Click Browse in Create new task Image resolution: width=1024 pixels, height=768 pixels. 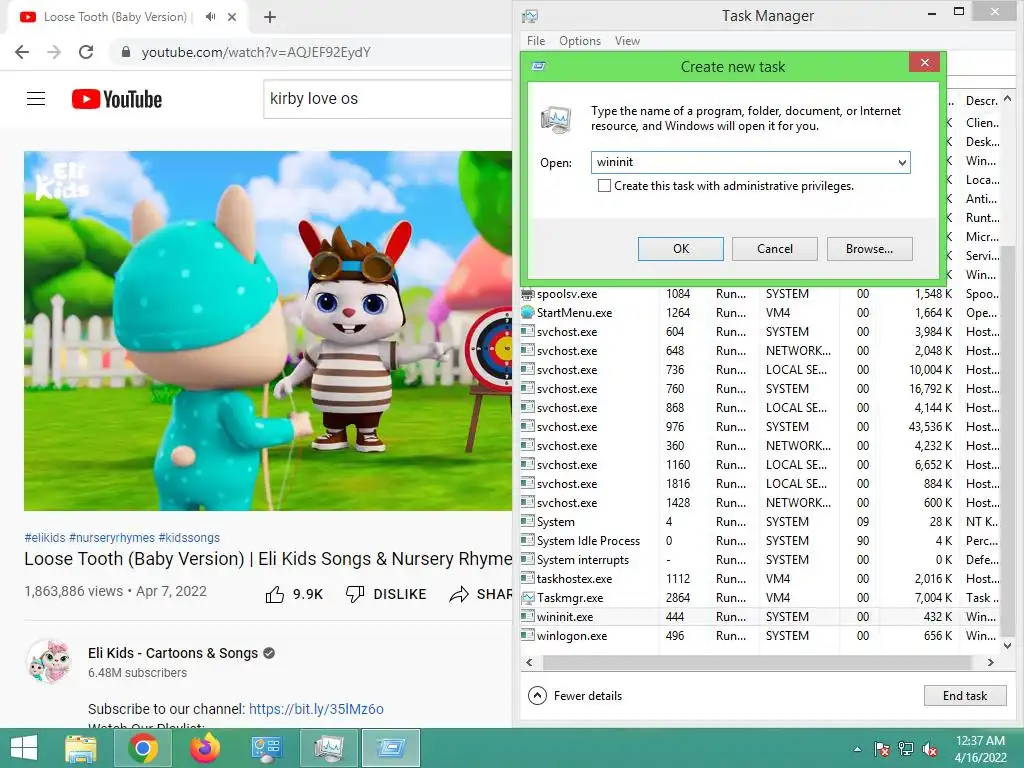[869, 249]
